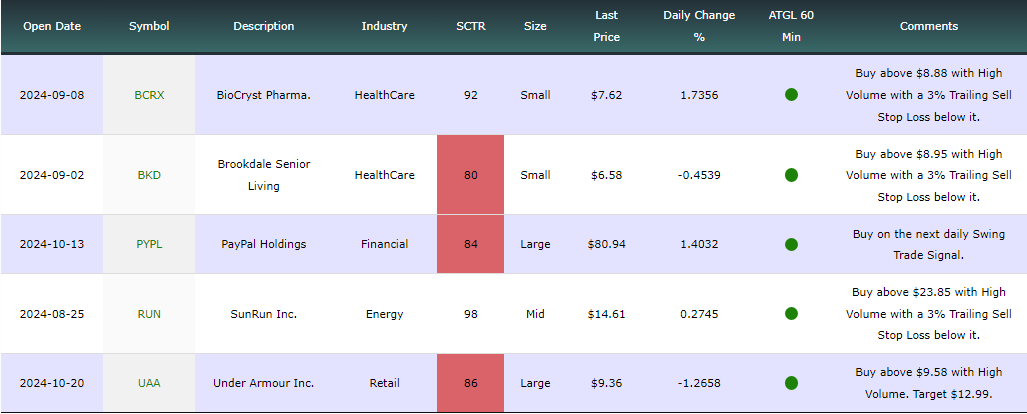Click the Daily Change % header
1027x414 pixels.
(700, 26)
